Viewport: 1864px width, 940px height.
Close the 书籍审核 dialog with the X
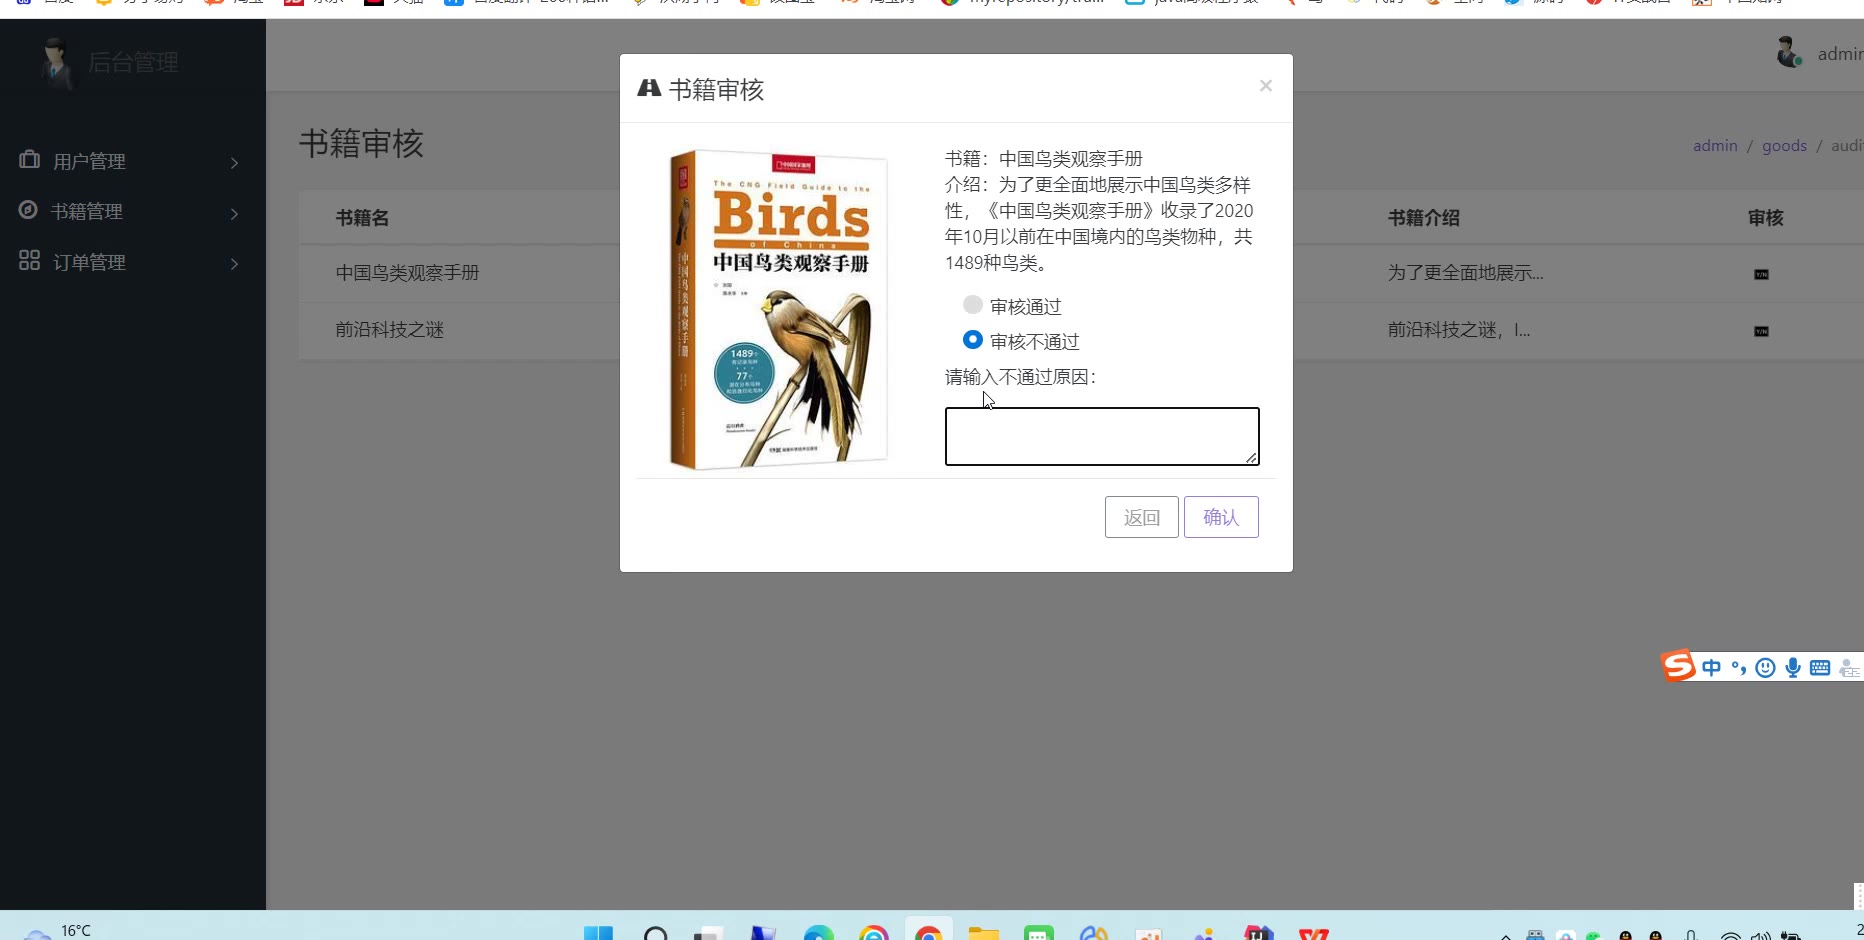click(1266, 86)
